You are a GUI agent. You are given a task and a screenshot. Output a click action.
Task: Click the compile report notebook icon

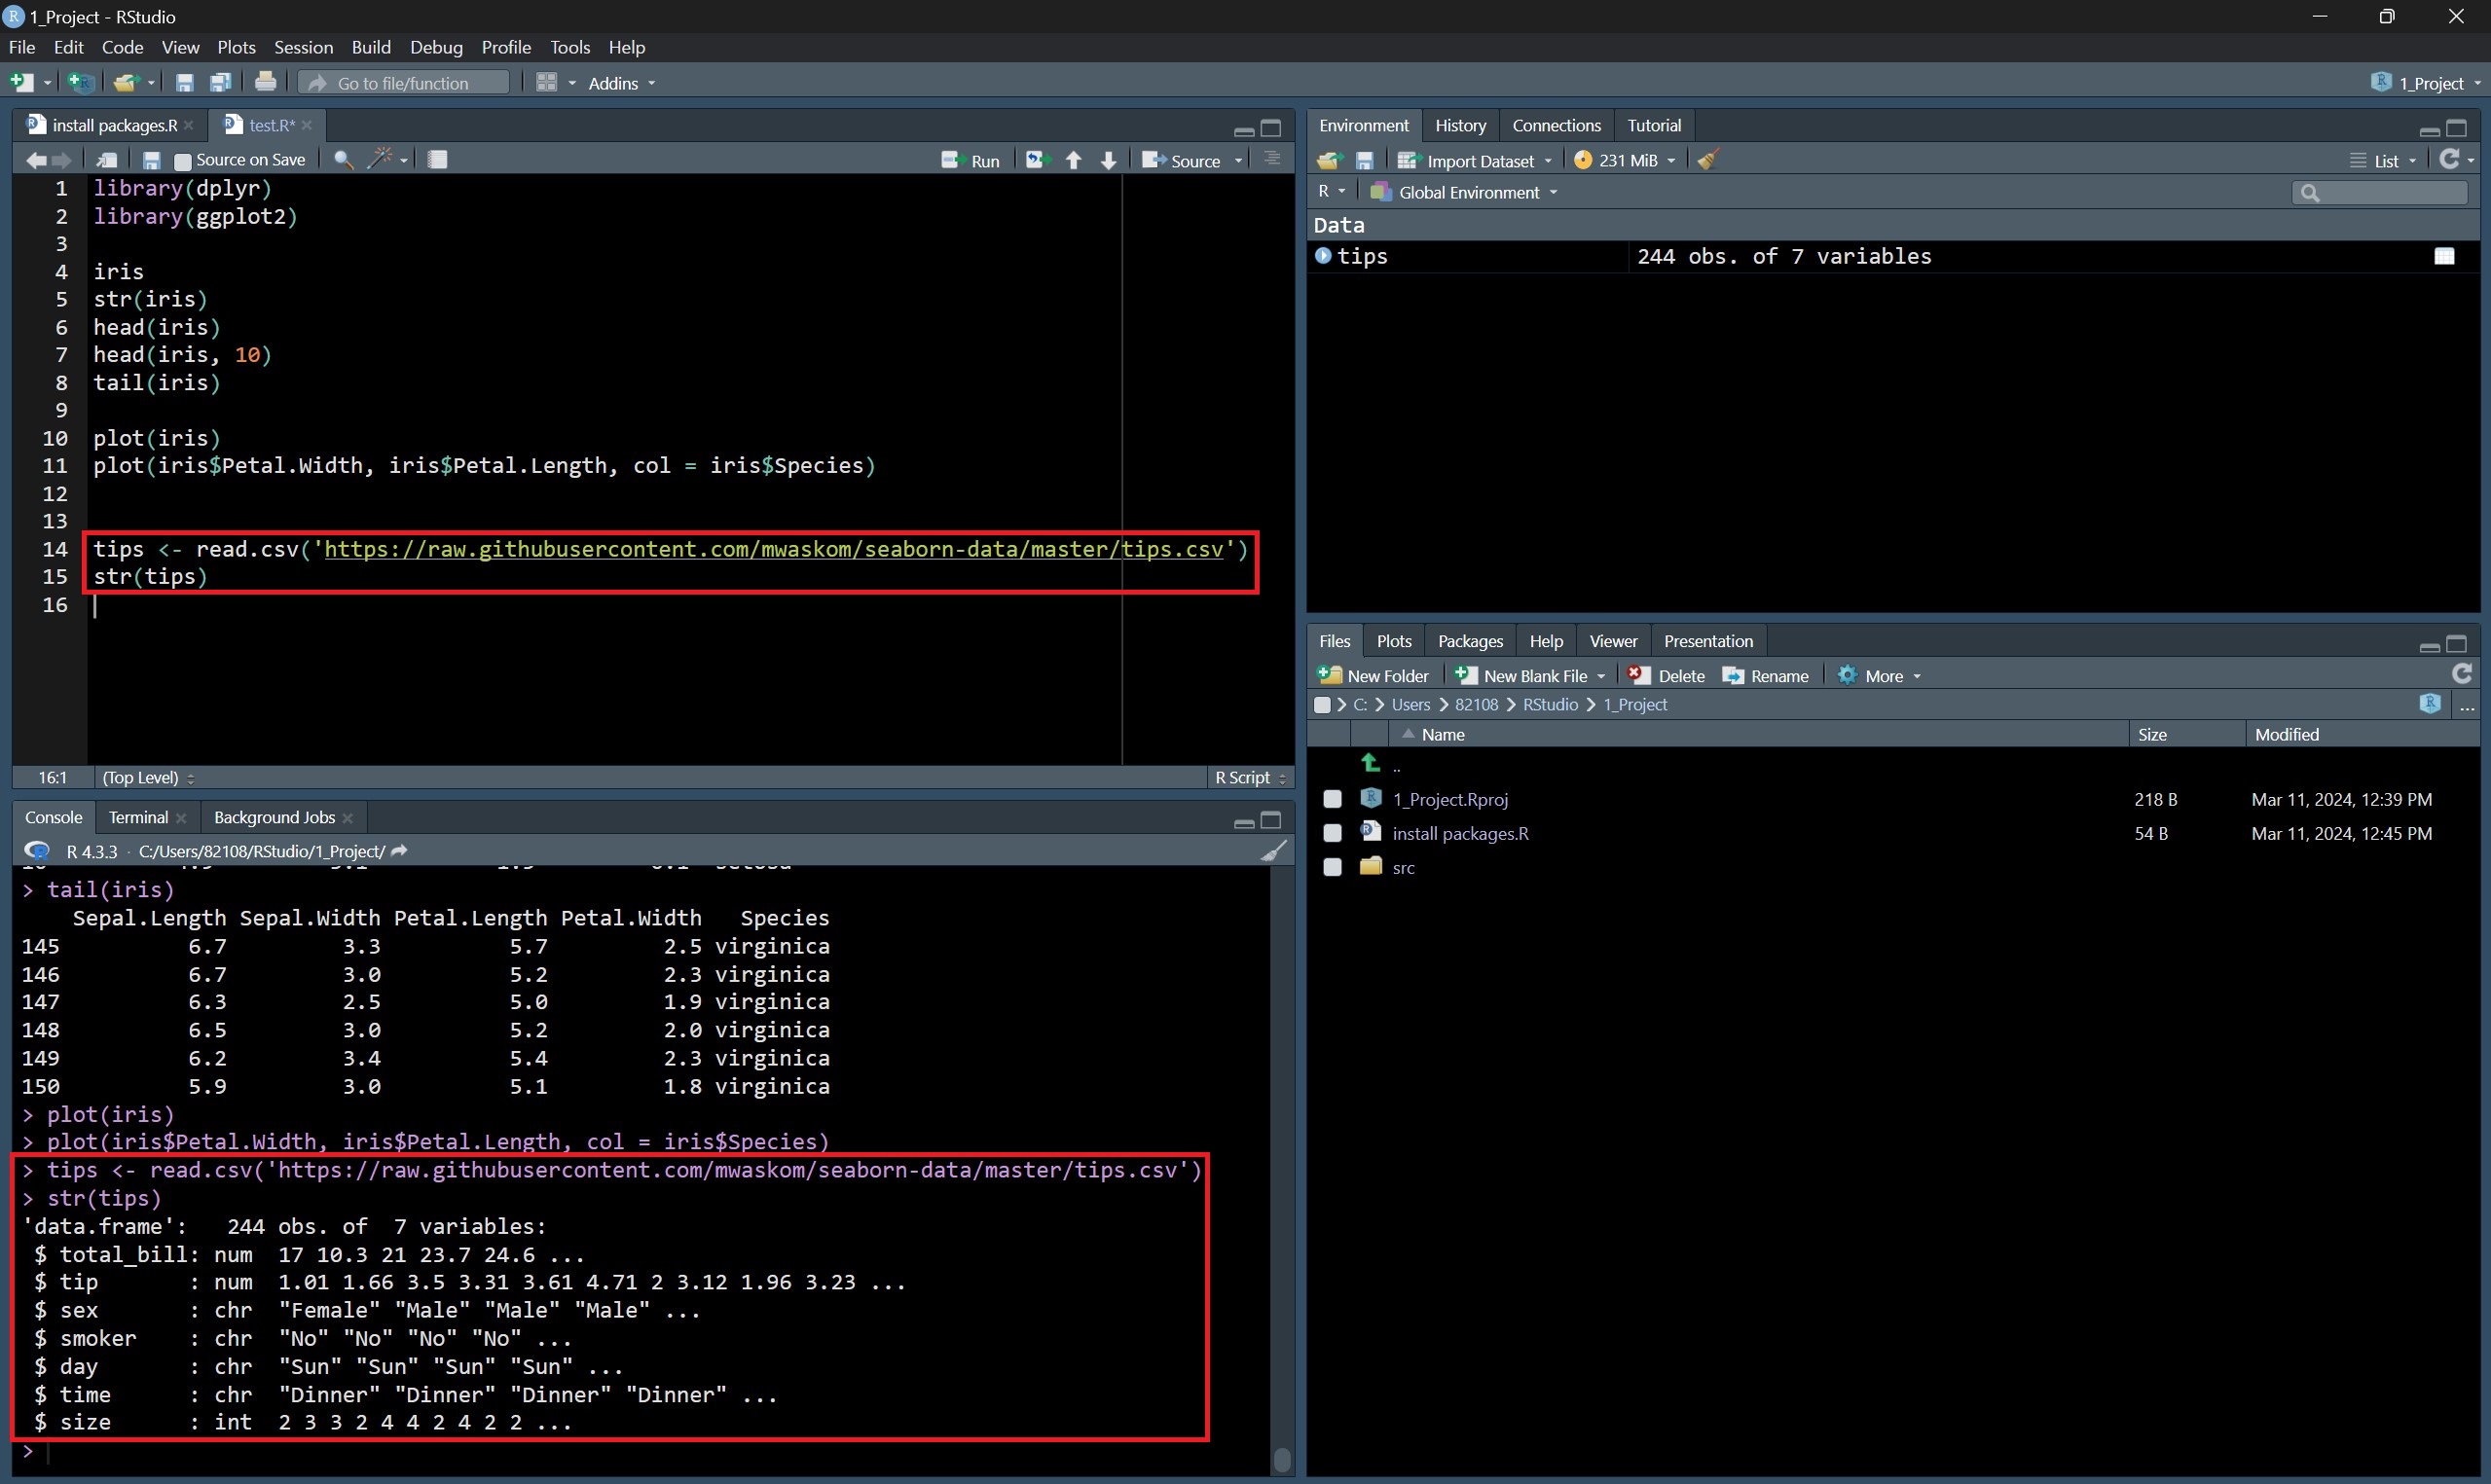click(438, 159)
